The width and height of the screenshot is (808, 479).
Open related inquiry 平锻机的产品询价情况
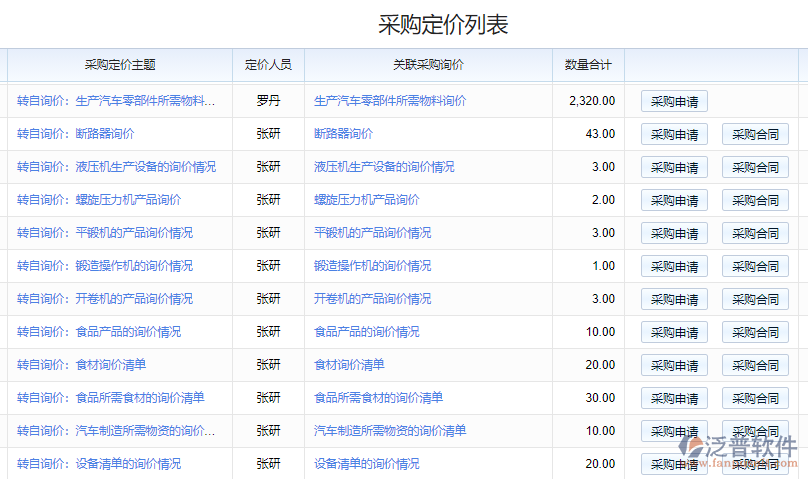pyautogui.click(x=372, y=233)
